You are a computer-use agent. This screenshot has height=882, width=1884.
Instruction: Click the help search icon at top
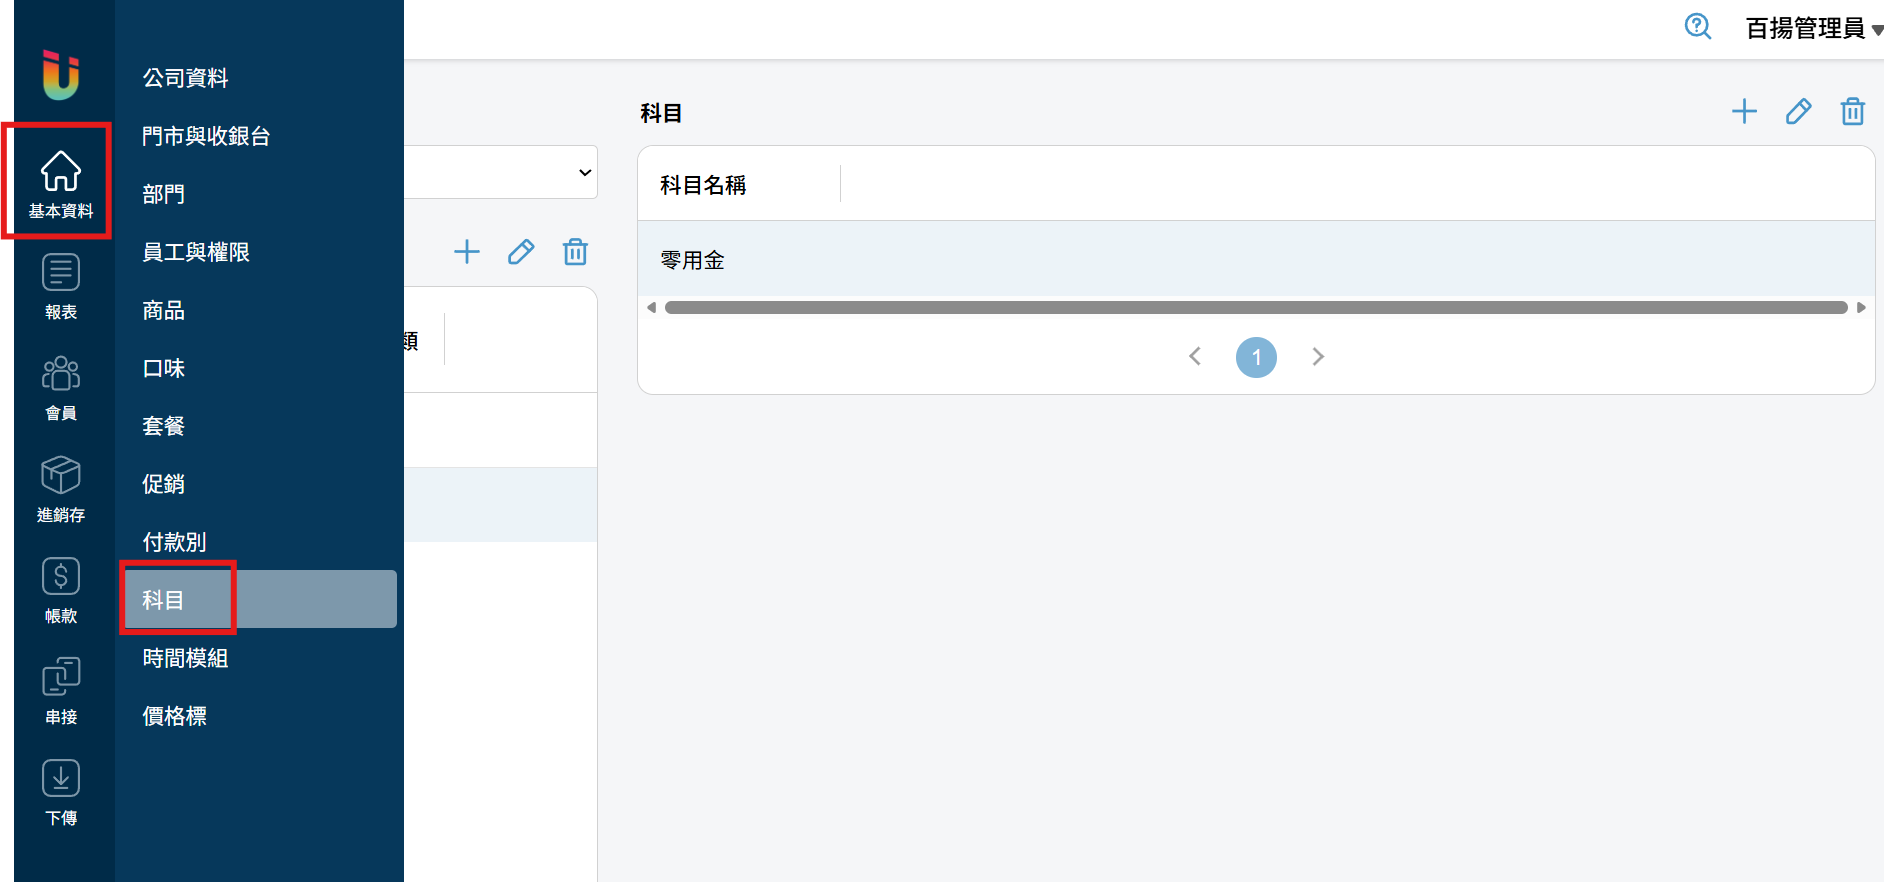(x=1697, y=27)
